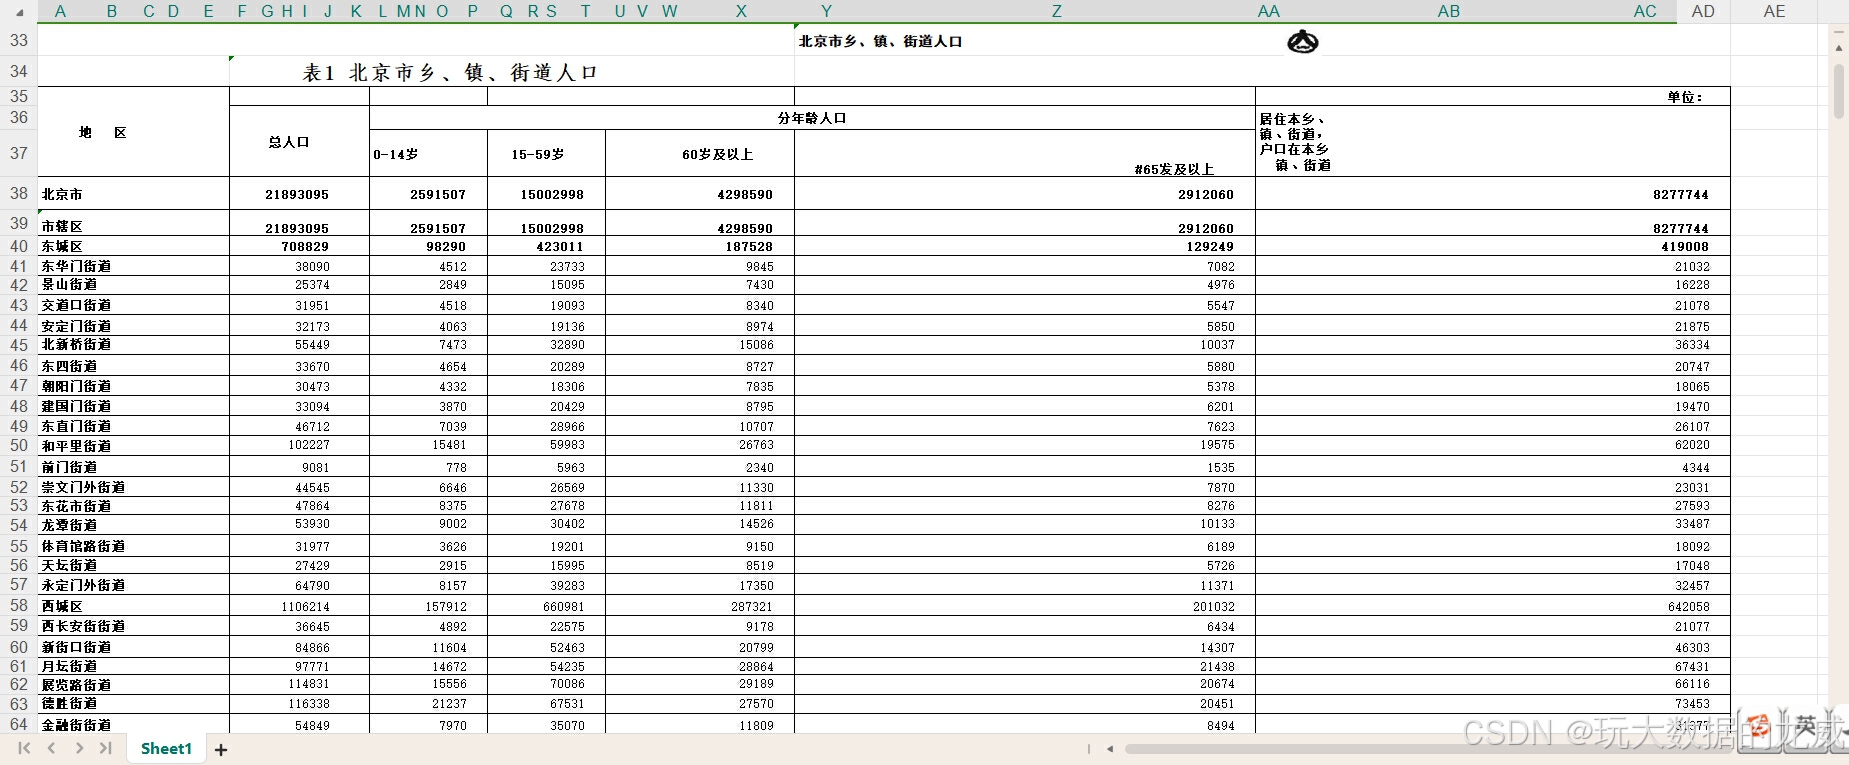Click the horizontal scrollbar left arrow

click(x=1110, y=748)
